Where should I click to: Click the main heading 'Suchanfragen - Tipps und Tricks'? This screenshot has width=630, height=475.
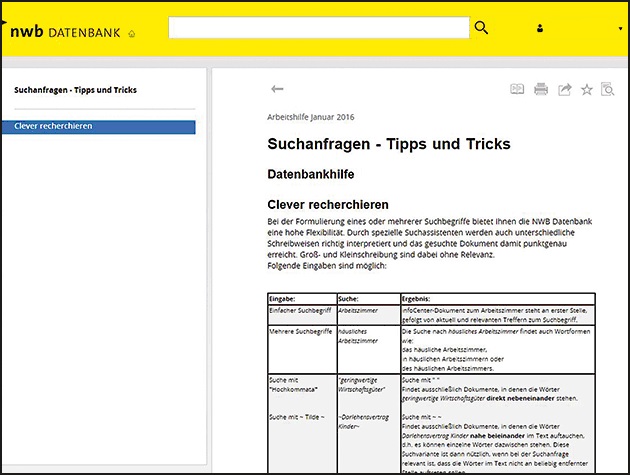coord(389,144)
